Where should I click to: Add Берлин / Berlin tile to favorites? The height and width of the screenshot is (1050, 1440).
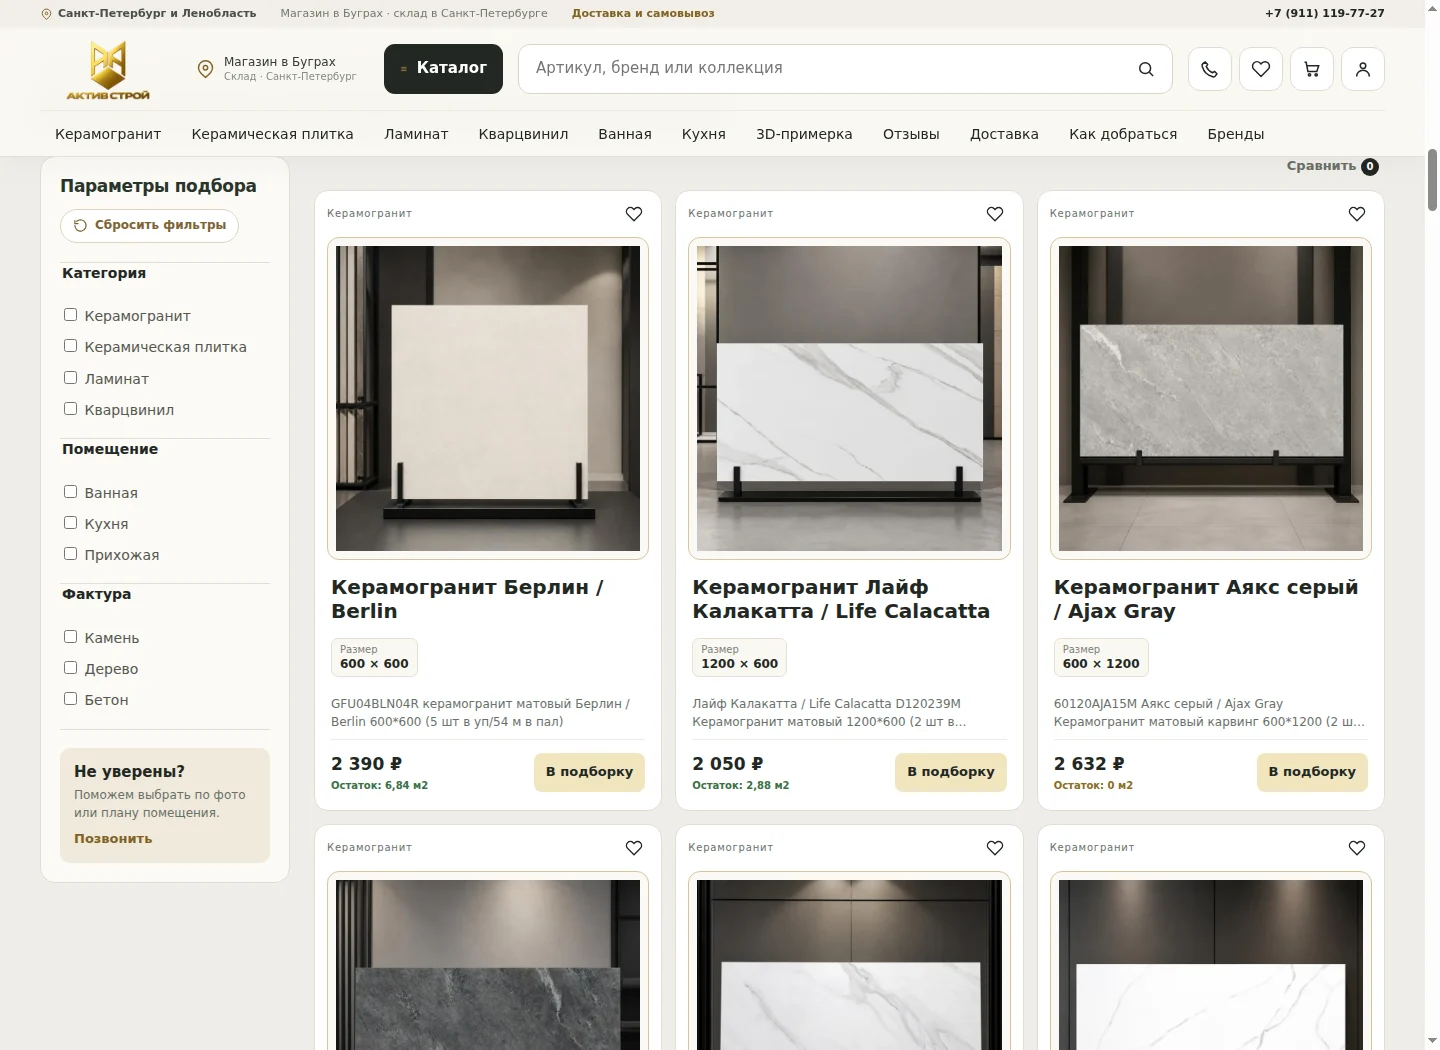[x=634, y=214]
